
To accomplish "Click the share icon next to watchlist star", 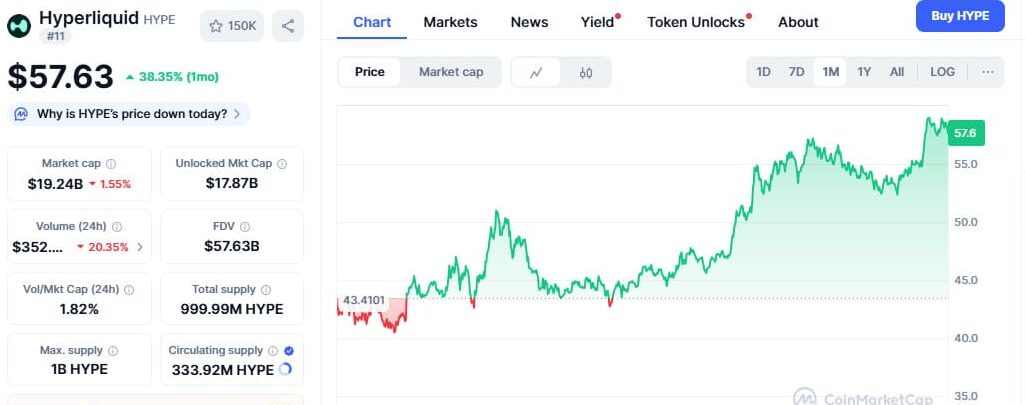I will pos(288,26).
